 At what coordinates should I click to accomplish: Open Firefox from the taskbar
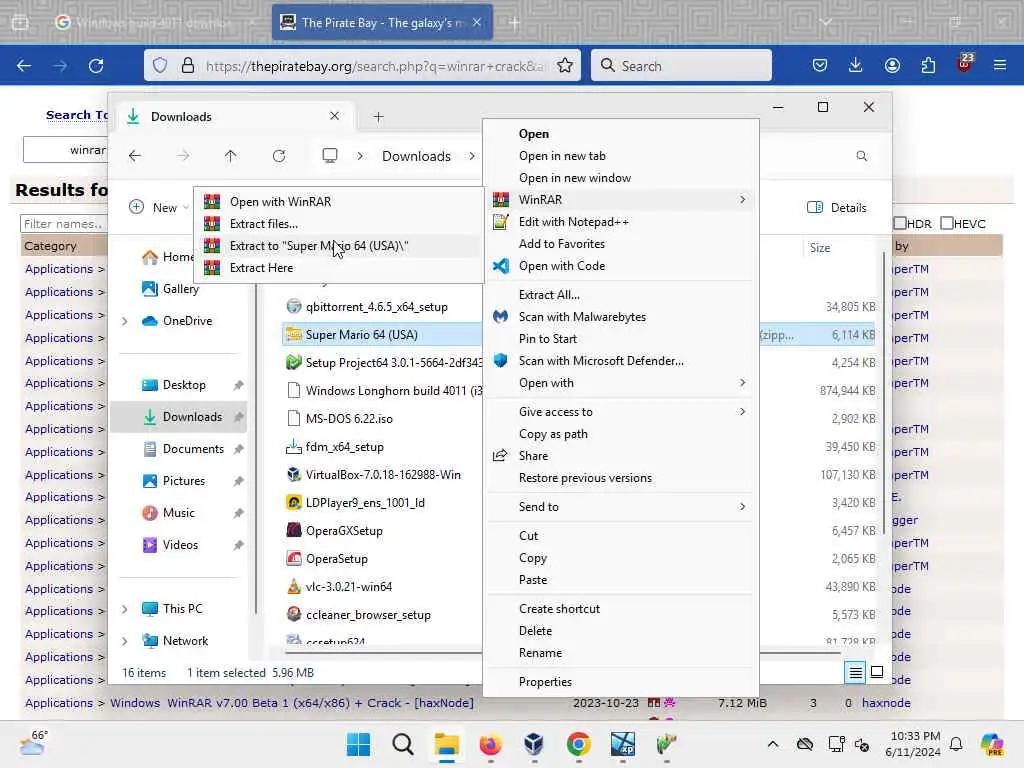coord(490,744)
